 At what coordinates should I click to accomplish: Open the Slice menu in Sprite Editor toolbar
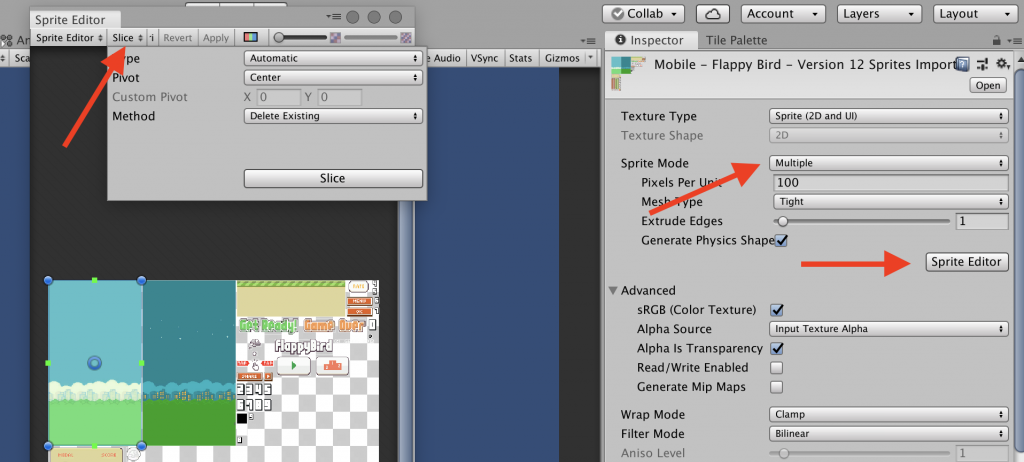(x=126, y=38)
